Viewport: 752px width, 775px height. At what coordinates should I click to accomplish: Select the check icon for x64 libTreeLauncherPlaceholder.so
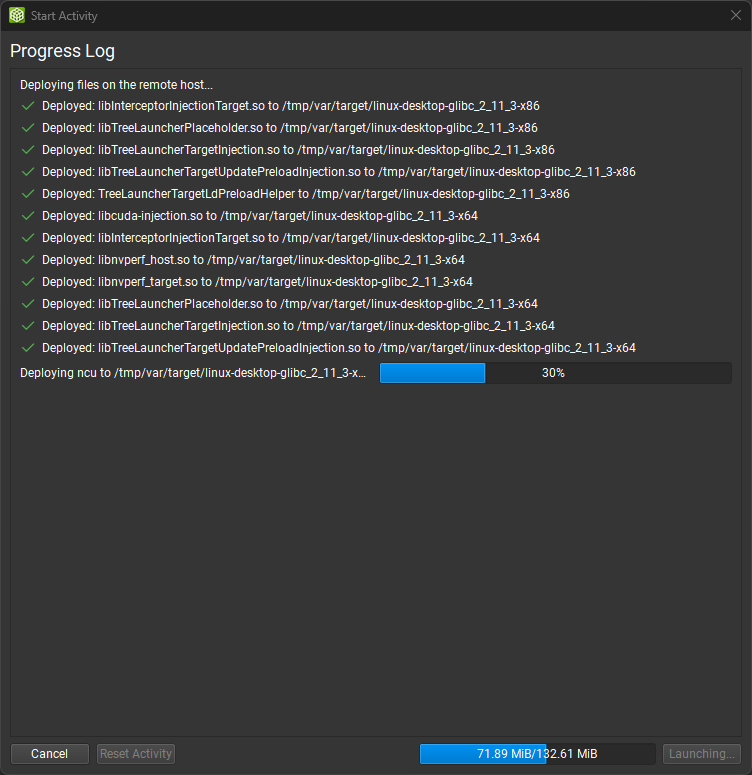(x=28, y=304)
